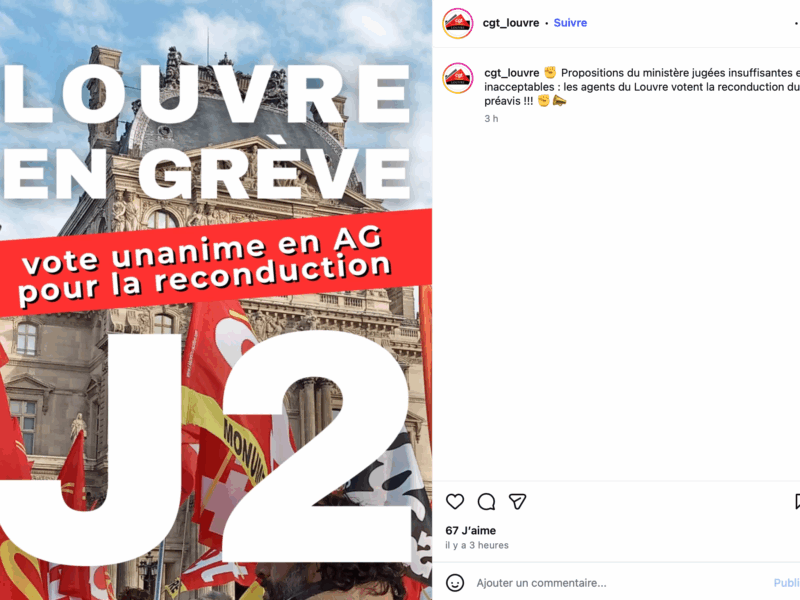Open the cgt_louvre avatar in the post header
The image size is (800, 600).
pyautogui.click(x=457, y=23)
